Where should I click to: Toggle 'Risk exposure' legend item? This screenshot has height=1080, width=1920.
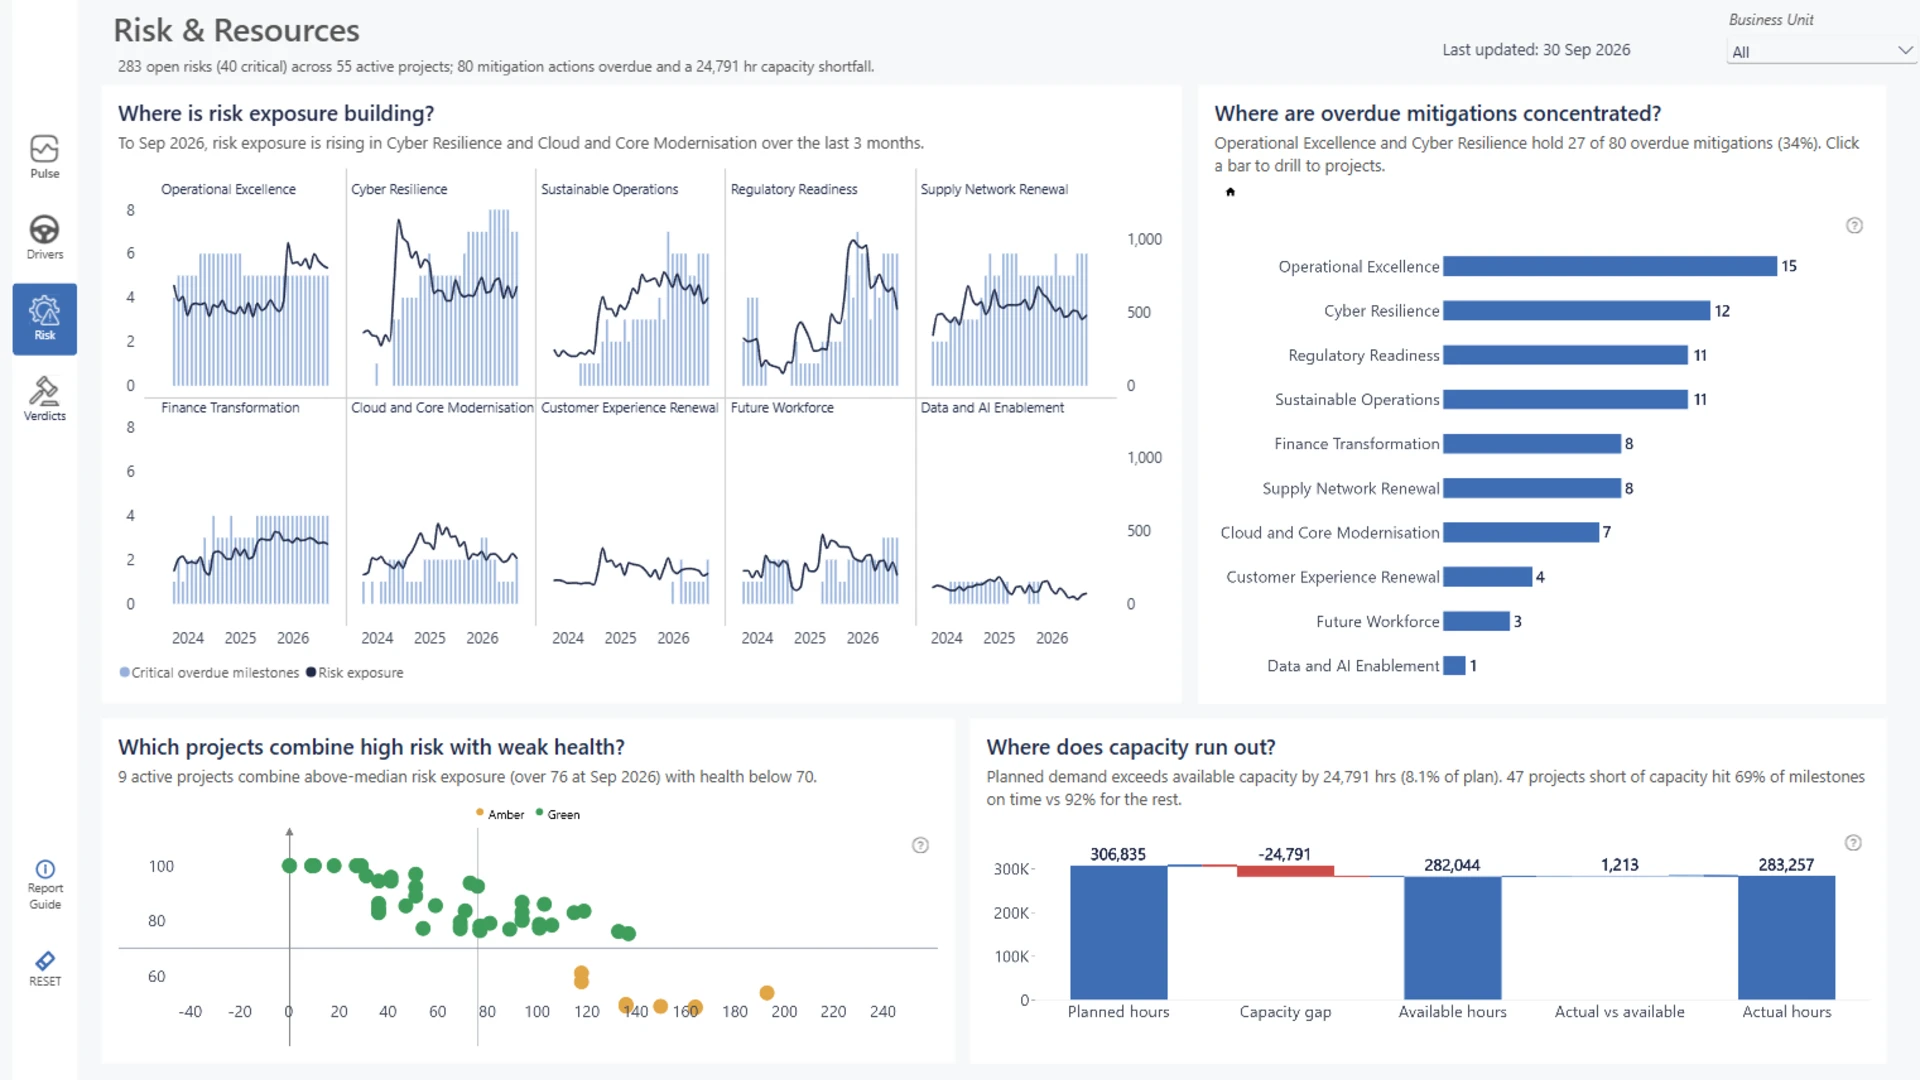click(355, 673)
